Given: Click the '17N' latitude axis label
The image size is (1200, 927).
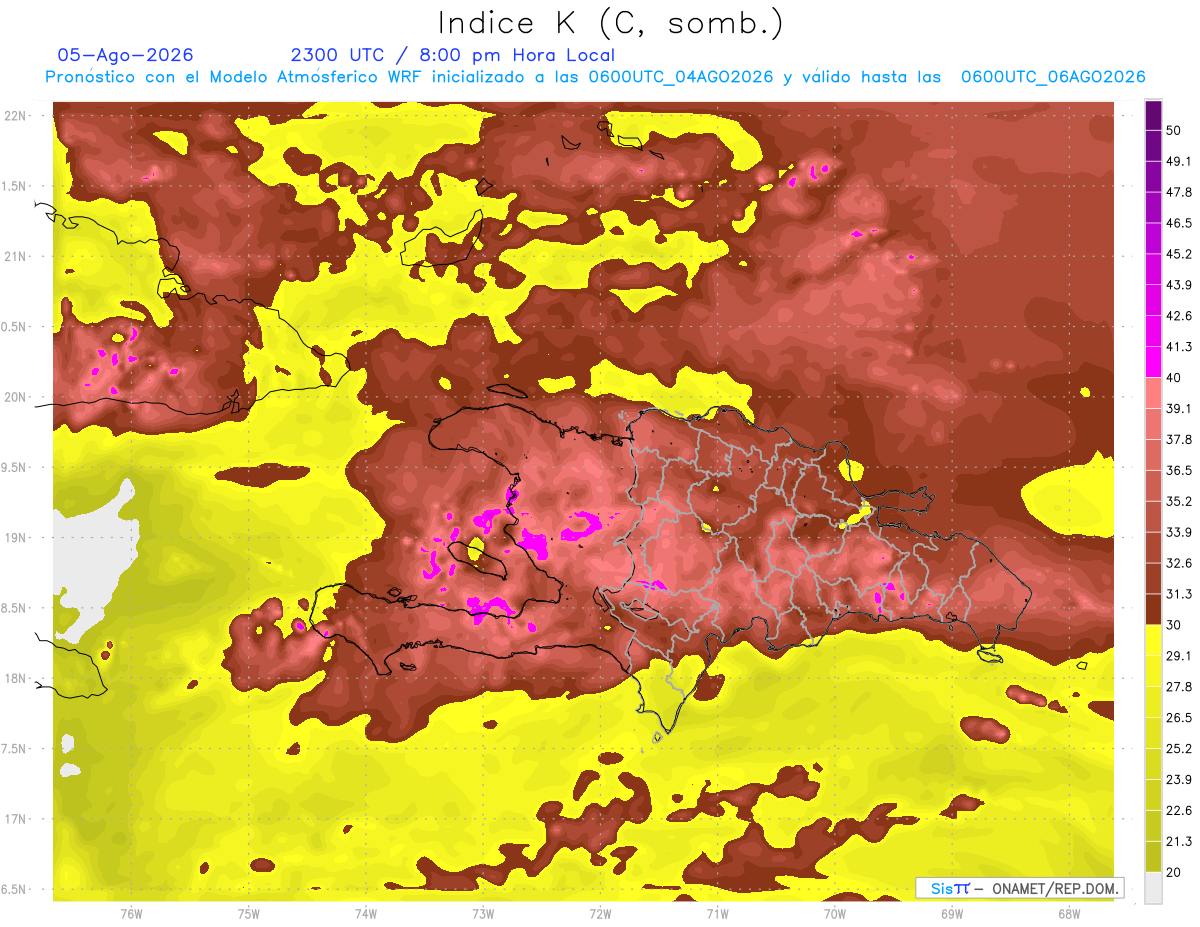Looking at the screenshot, I should [16, 819].
